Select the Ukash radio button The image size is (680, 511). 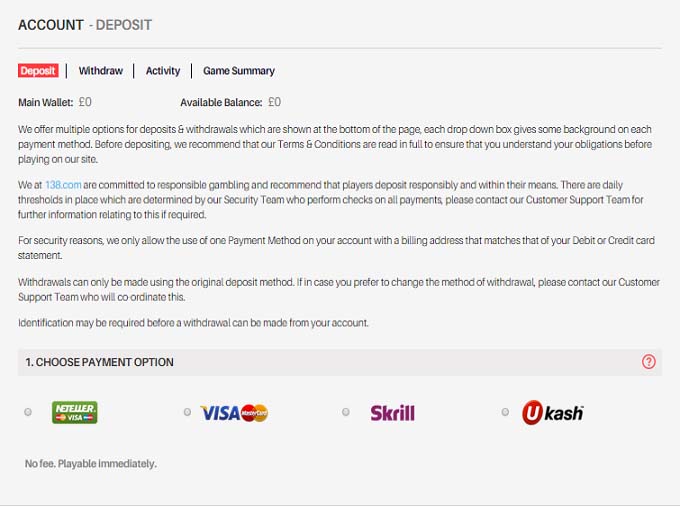pos(505,412)
